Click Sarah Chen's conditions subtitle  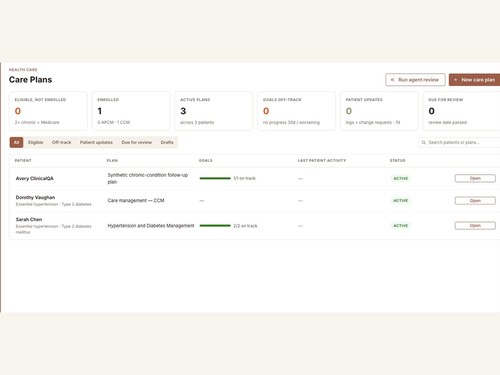pyautogui.click(x=54, y=229)
